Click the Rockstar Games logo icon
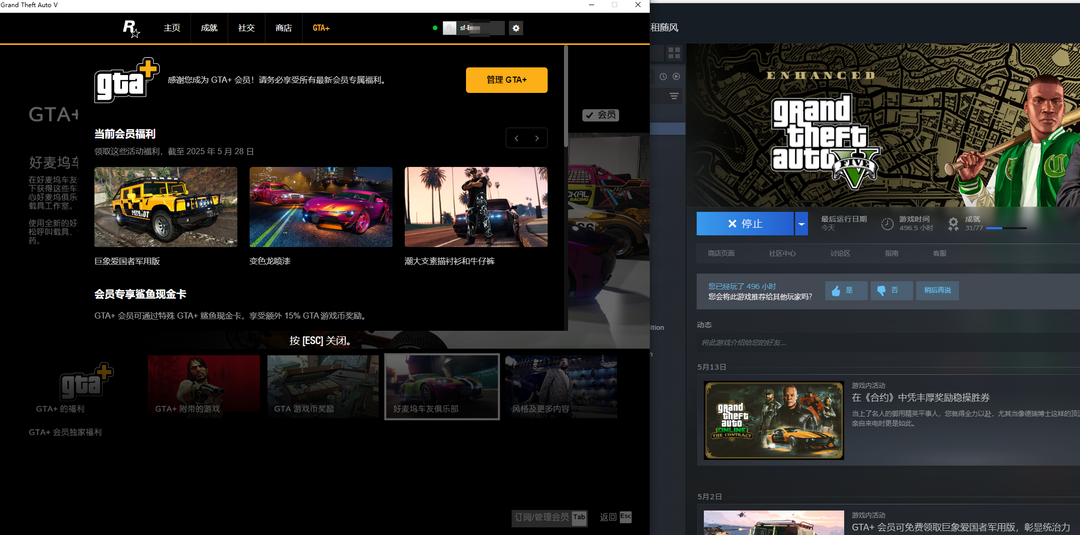The width and height of the screenshot is (1080, 535). click(x=131, y=28)
